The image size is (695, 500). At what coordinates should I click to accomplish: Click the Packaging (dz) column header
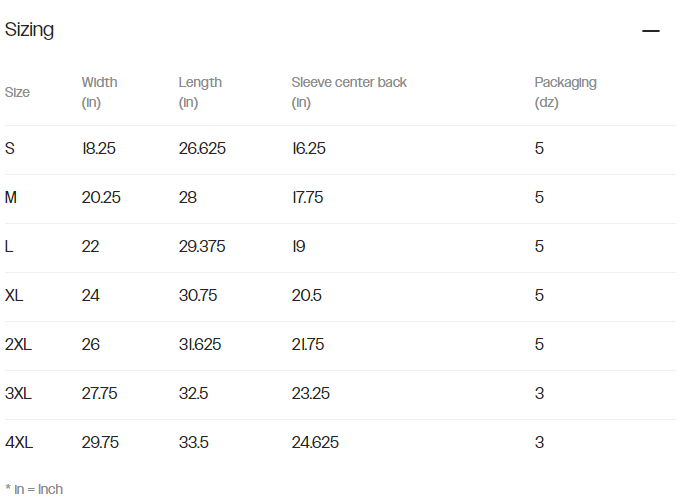[x=565, y=92]
